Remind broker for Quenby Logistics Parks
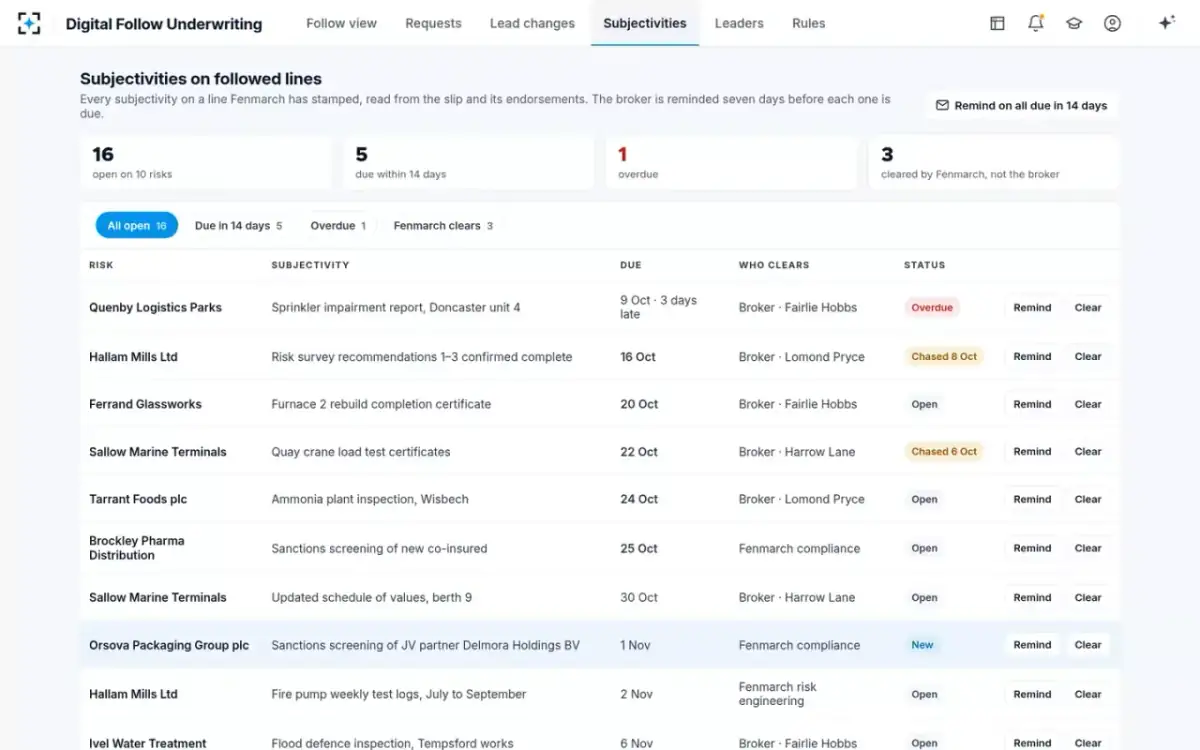The height and width of the screenshot is (750, 1200). pos(1032,308)
